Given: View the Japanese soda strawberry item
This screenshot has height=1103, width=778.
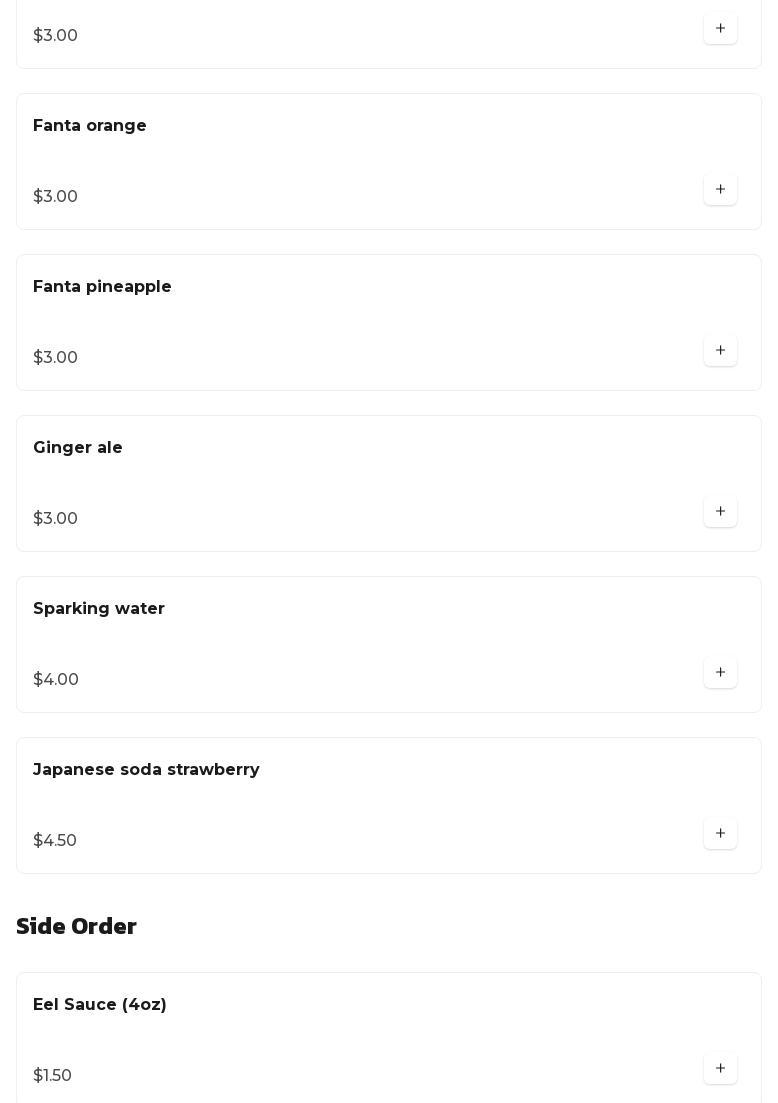Looking at the screenshot, I should [146, 770].
